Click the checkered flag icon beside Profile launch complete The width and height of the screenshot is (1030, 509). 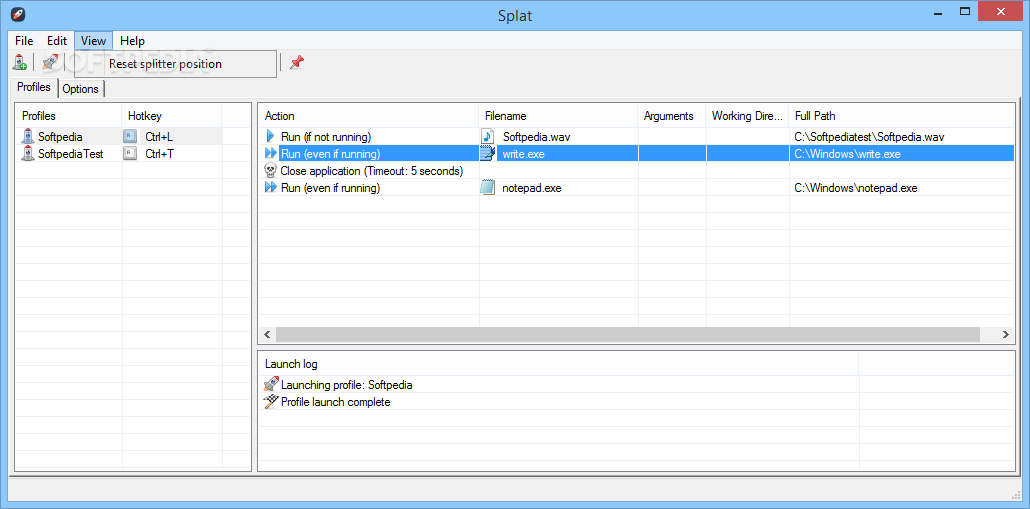(x=271, y=401)
